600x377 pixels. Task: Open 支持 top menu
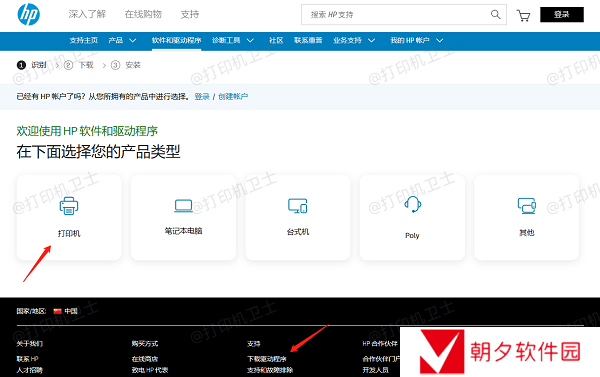pos(190,15)
